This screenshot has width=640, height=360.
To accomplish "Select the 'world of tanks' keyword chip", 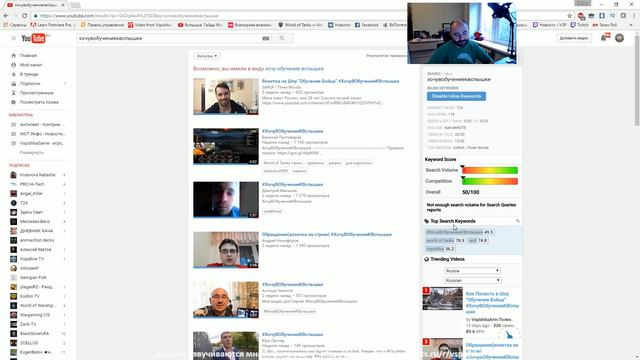I will [x=444, y=240].
